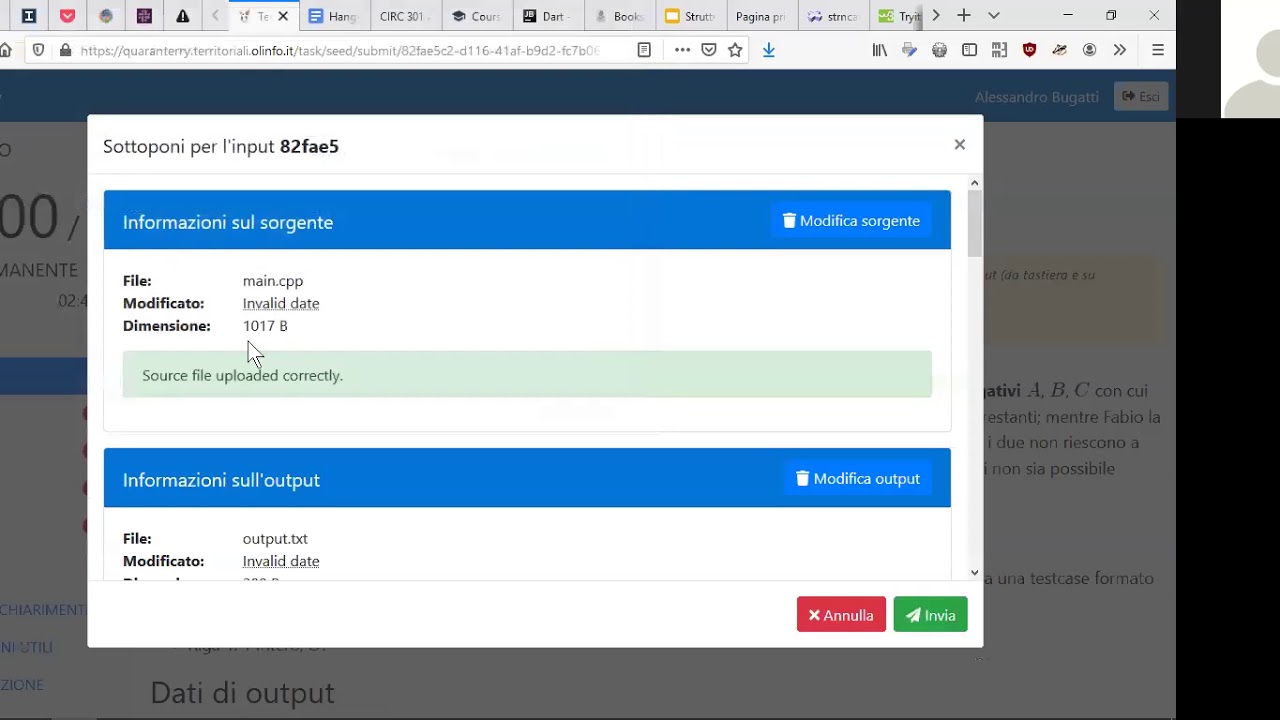Click the Invalid date under source info

(281, 303)
